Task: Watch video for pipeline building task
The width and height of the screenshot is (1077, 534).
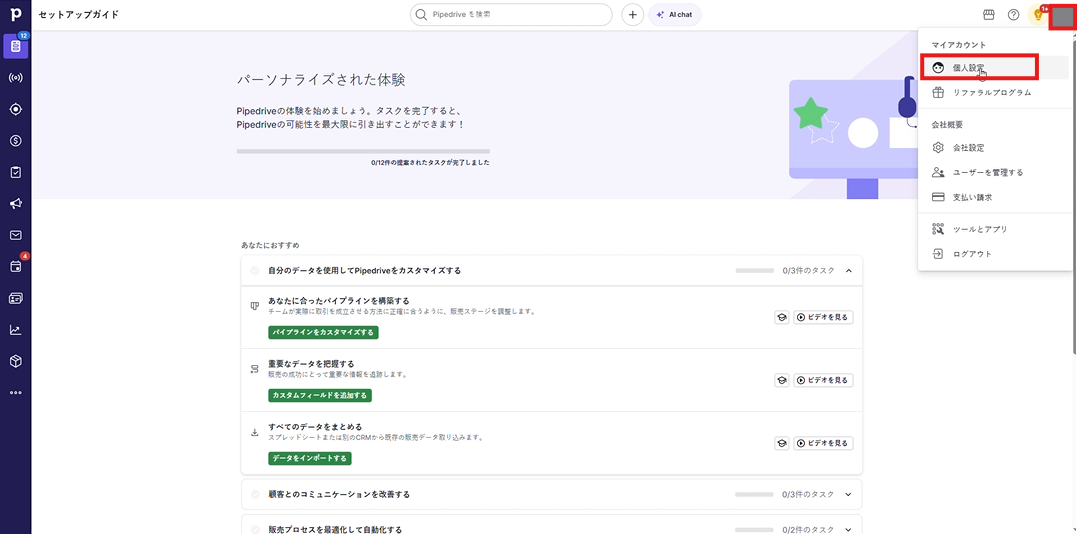Action: (823, 318)
